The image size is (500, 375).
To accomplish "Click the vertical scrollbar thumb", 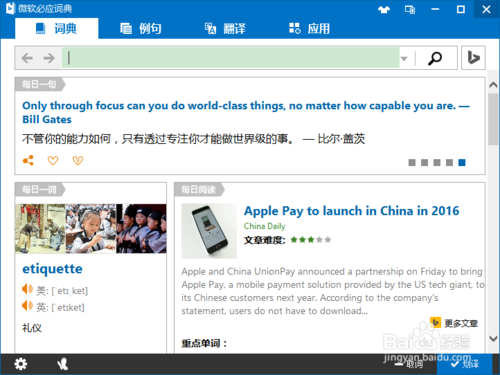I will [493, 119].
